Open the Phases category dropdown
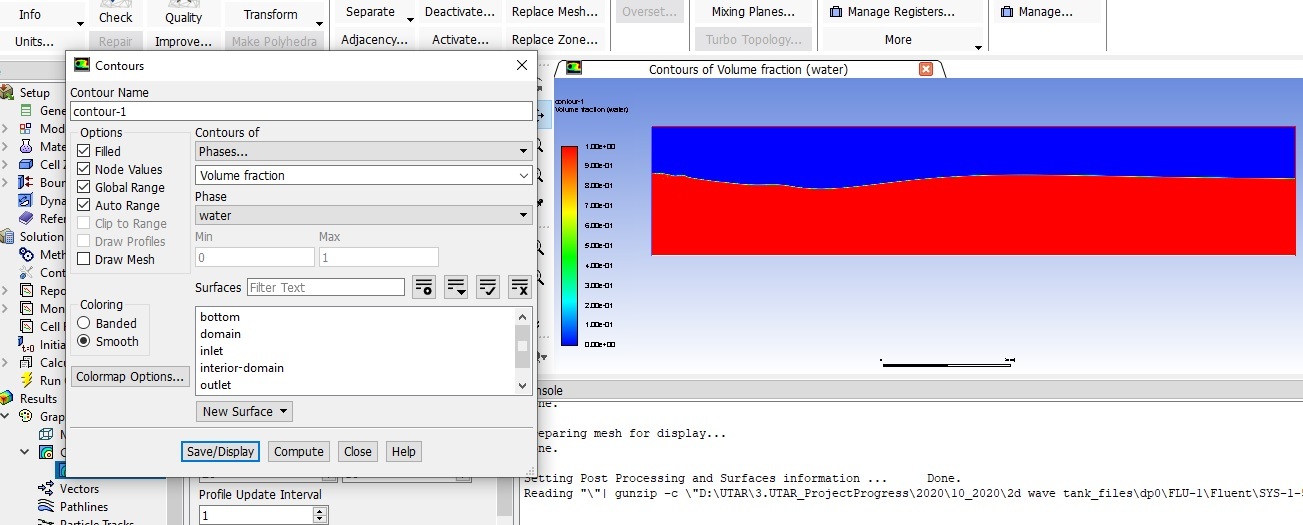 click(363, 152)
